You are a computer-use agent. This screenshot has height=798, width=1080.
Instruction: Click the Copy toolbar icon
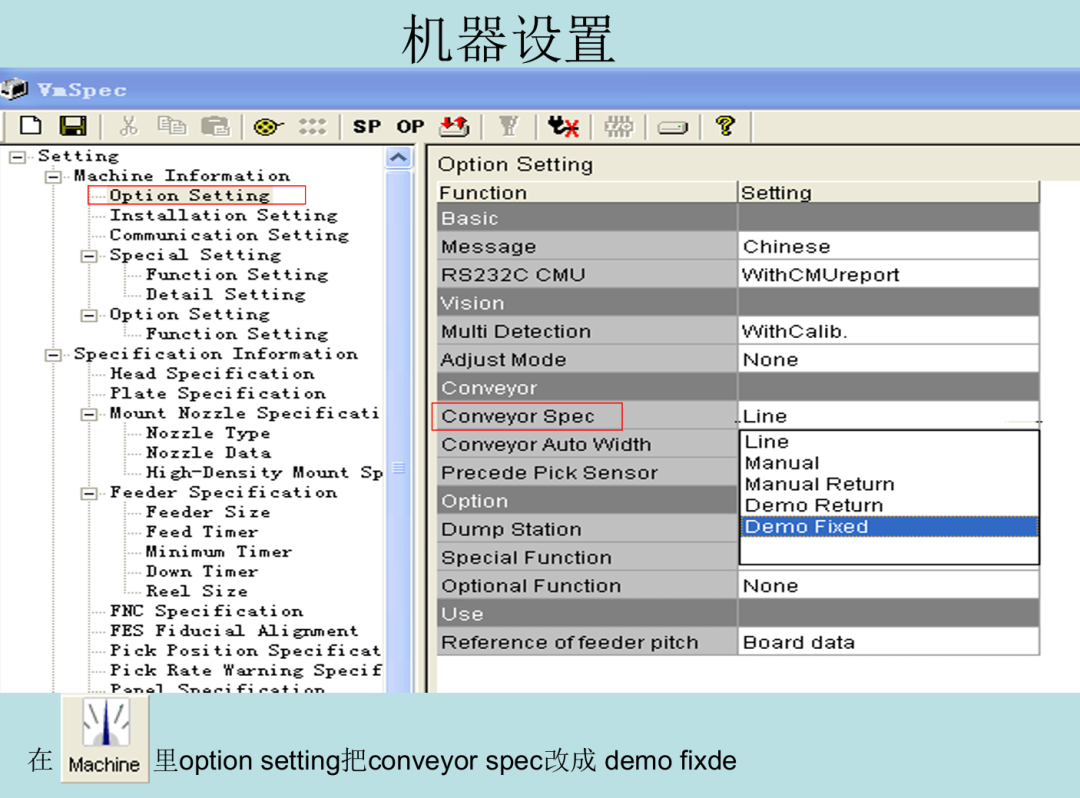(172, 126)
